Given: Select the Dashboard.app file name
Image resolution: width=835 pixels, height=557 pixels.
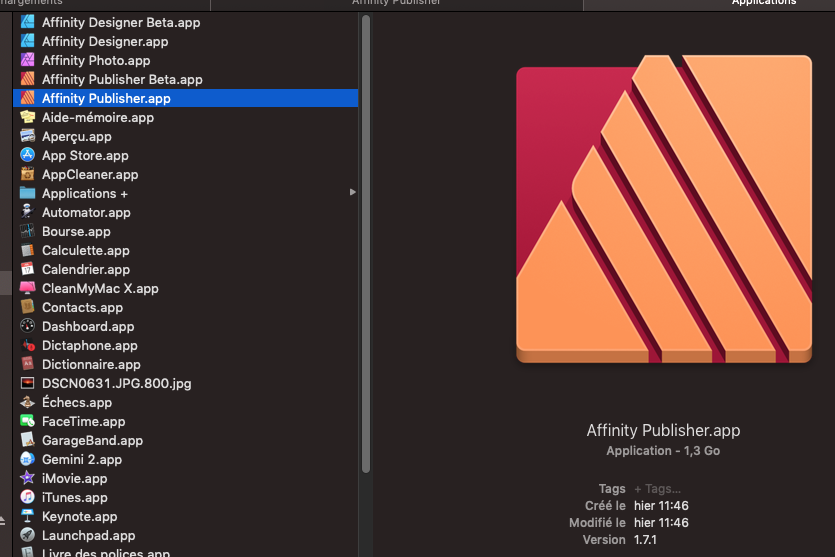Looking at the screenshot, I should pyautogui.click(x=88, y=326).
